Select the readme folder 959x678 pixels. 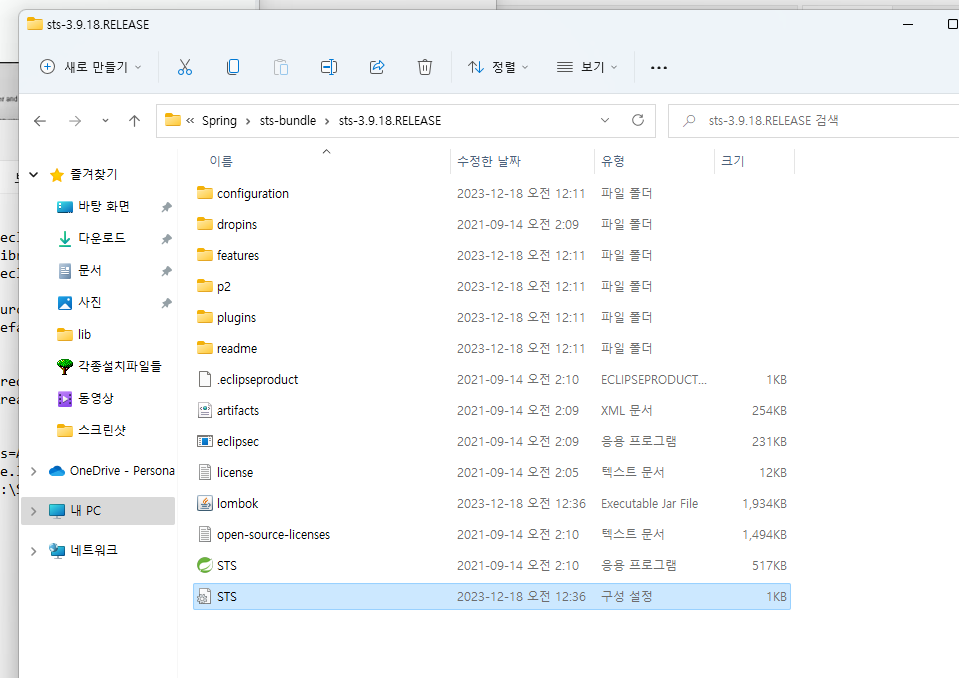492,348
